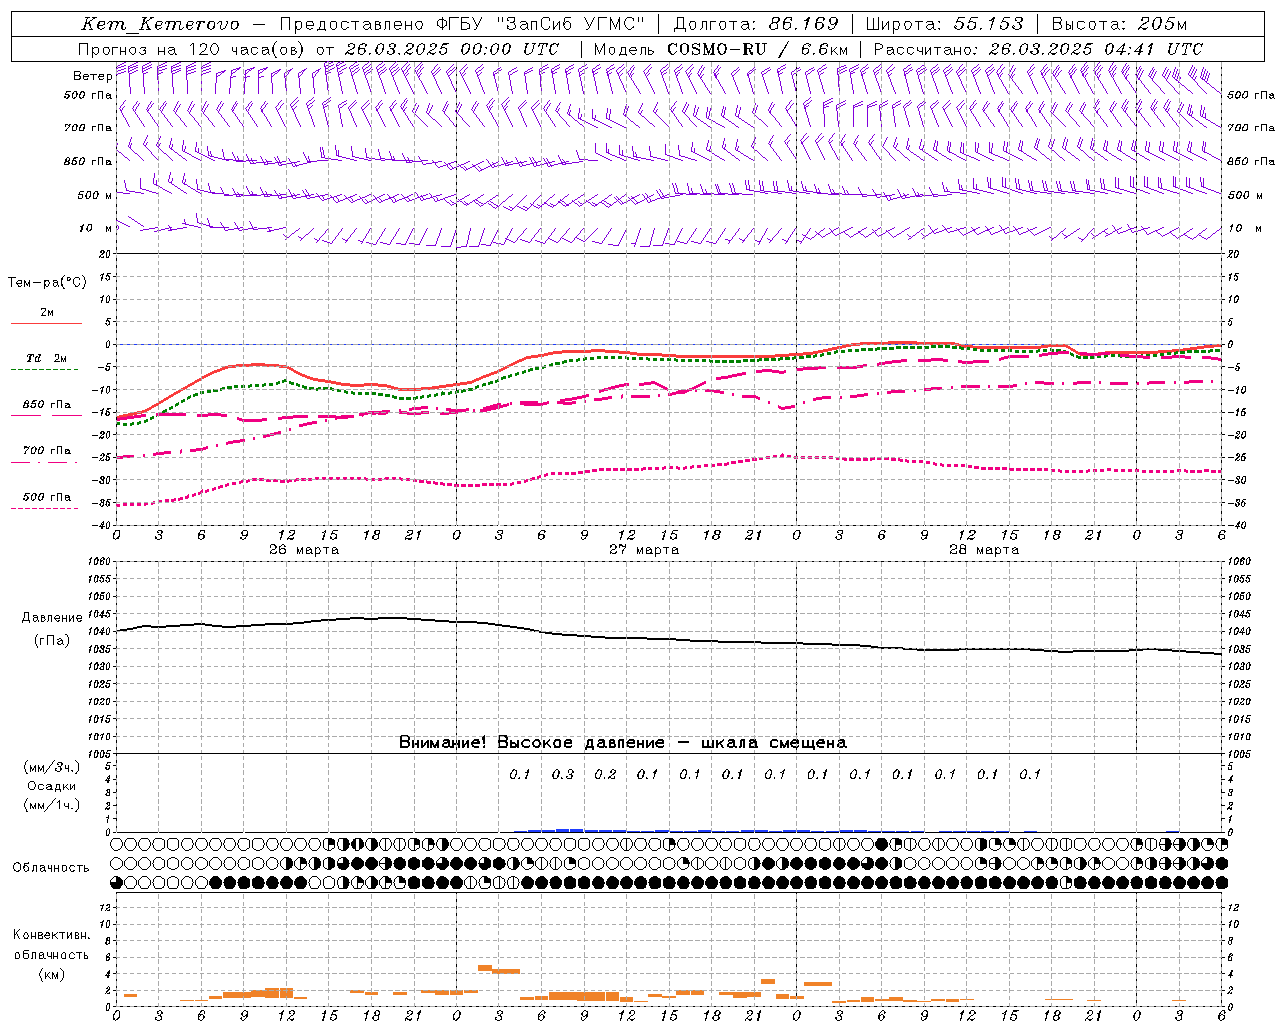Click the '500 м' wind level label on left
Image resolution: width=1280 pixels, height=1024 pixels.
[x=95, y=195]
